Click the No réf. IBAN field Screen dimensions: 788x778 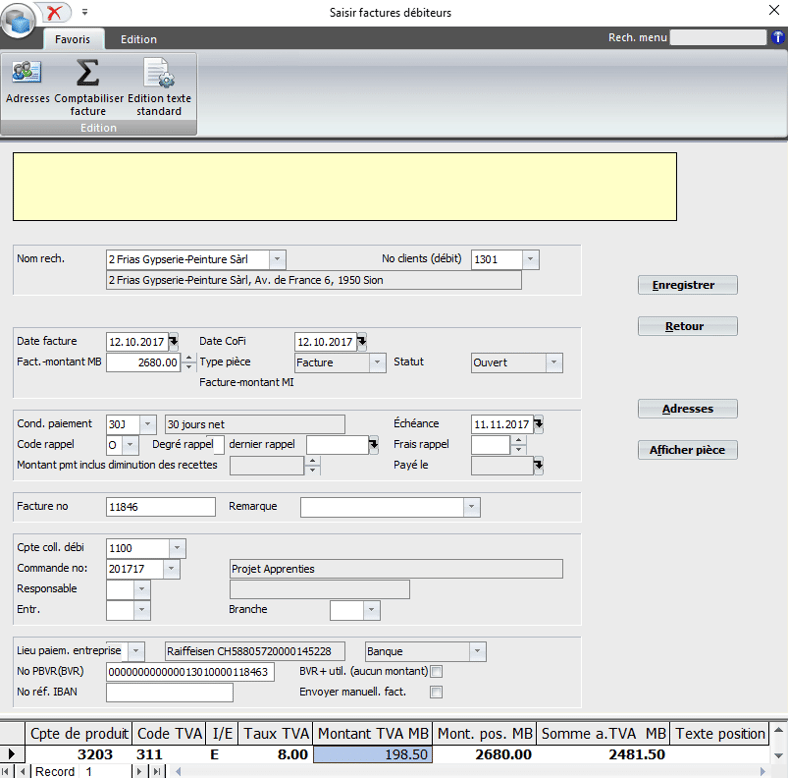tap(169, 693)
